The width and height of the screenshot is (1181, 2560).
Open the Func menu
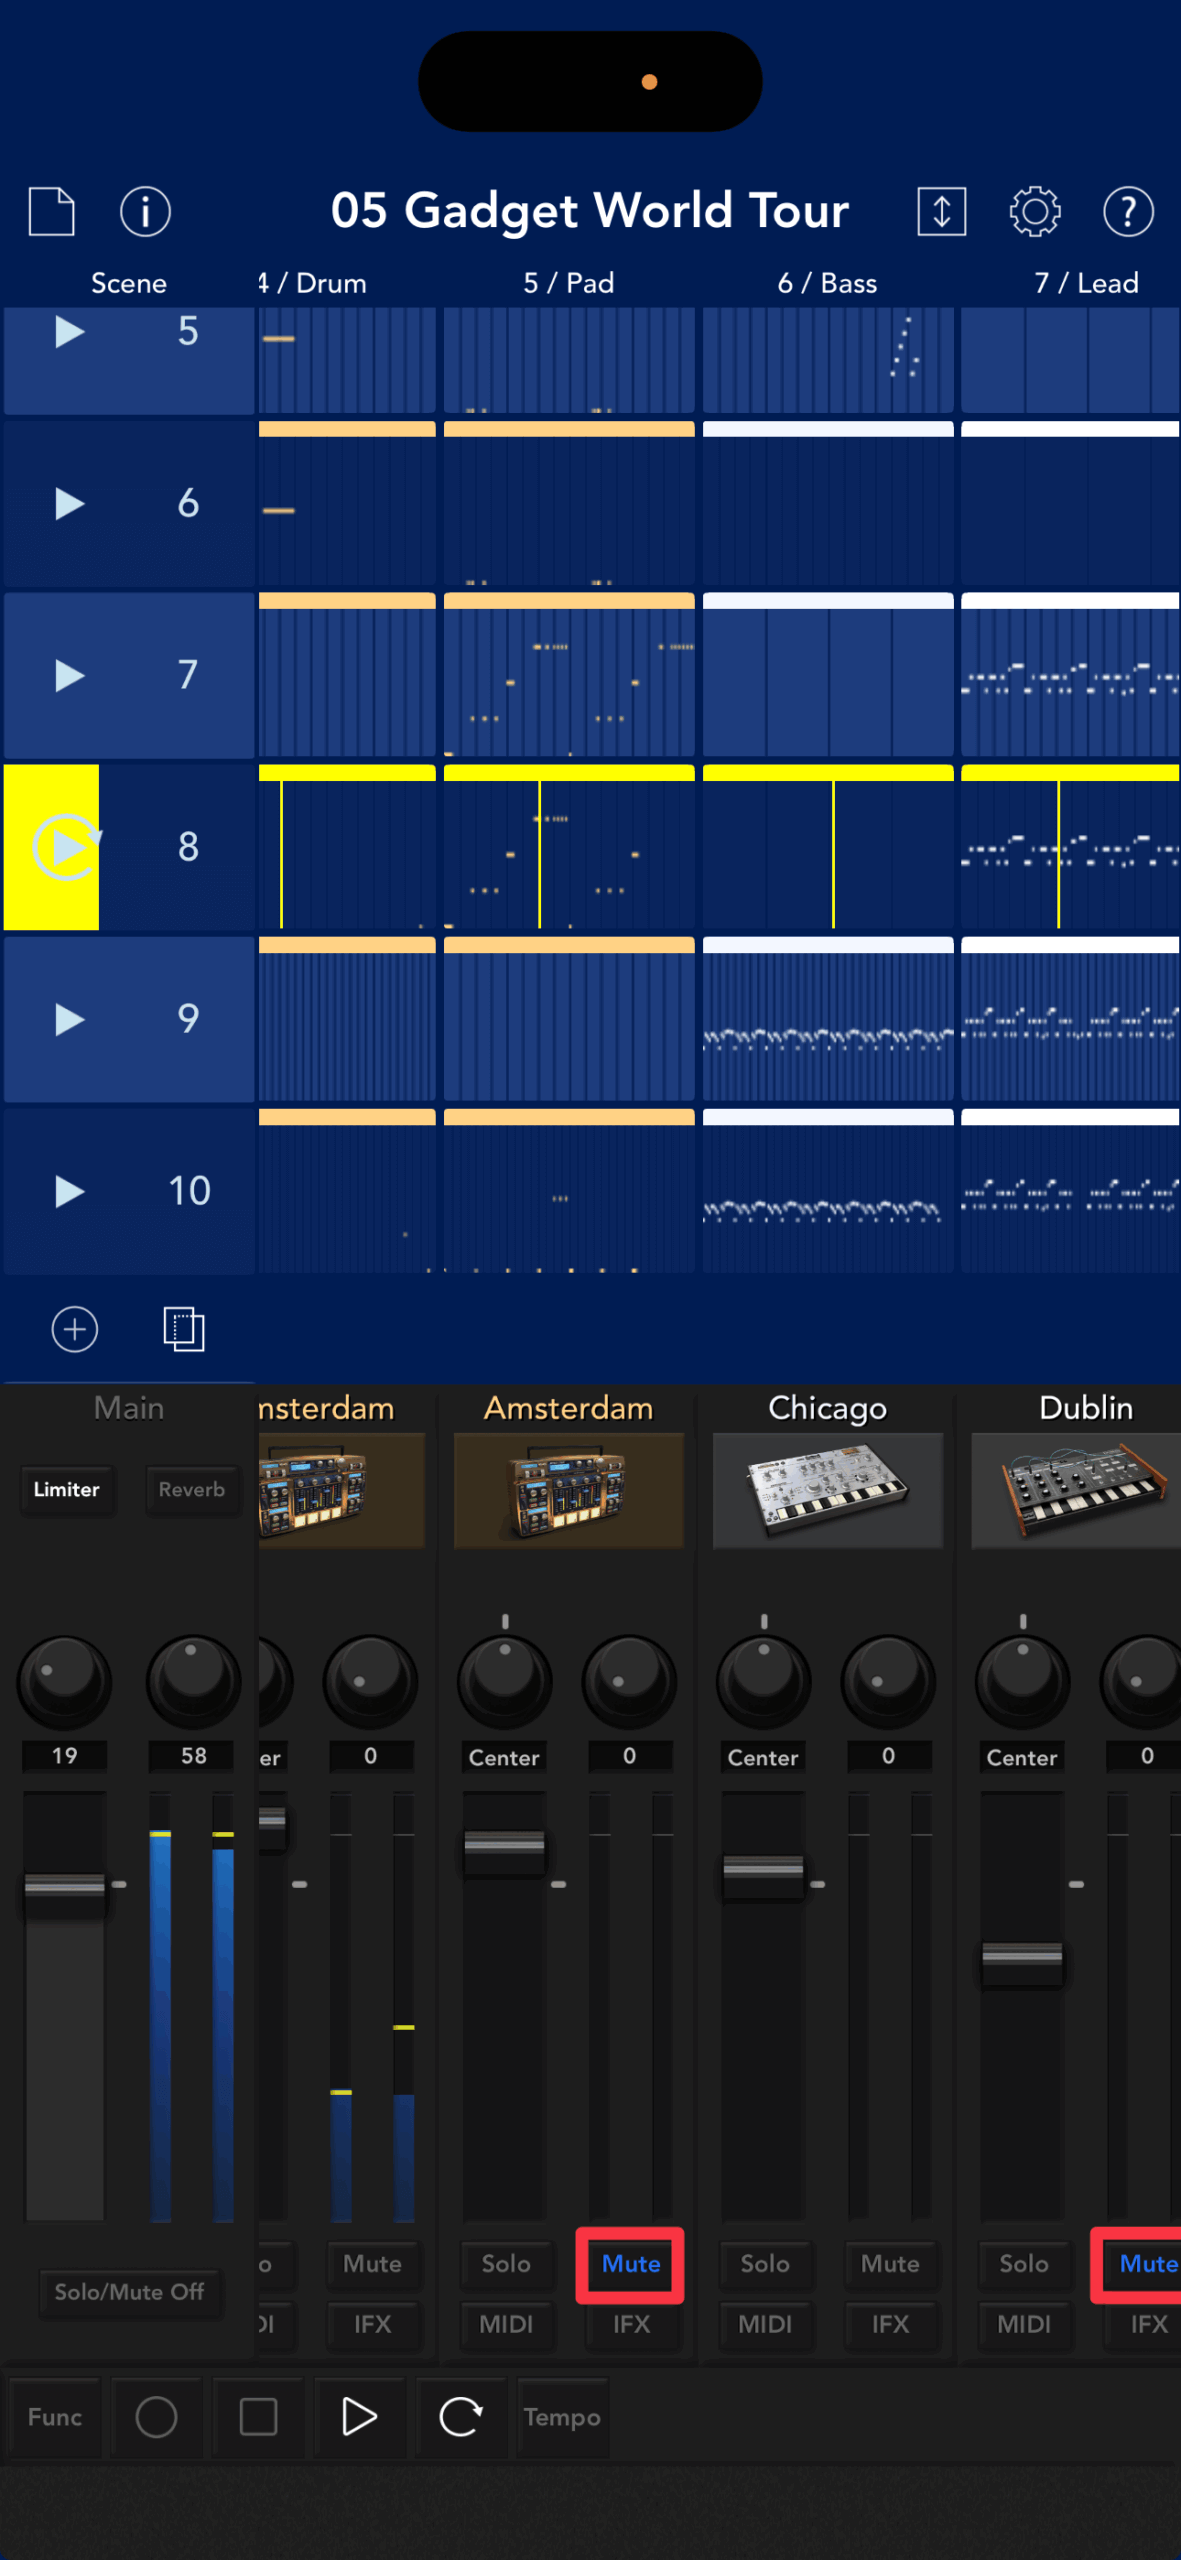coord(55,2417)
